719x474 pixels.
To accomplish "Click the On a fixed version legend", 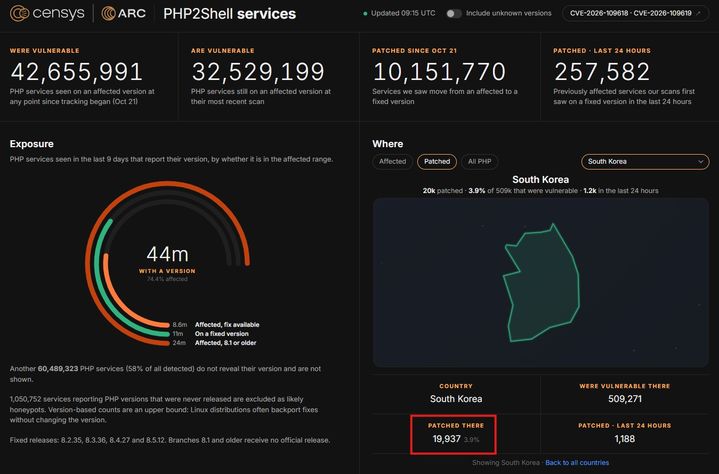I will click(221, 334).
